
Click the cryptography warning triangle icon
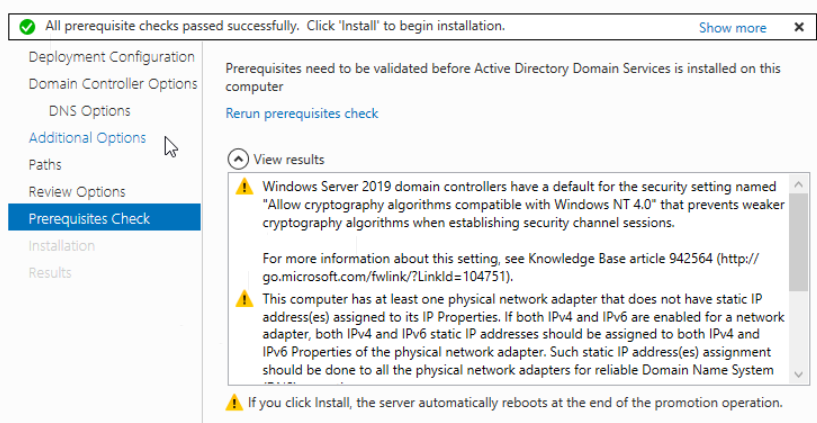click(x=244, y=187)
